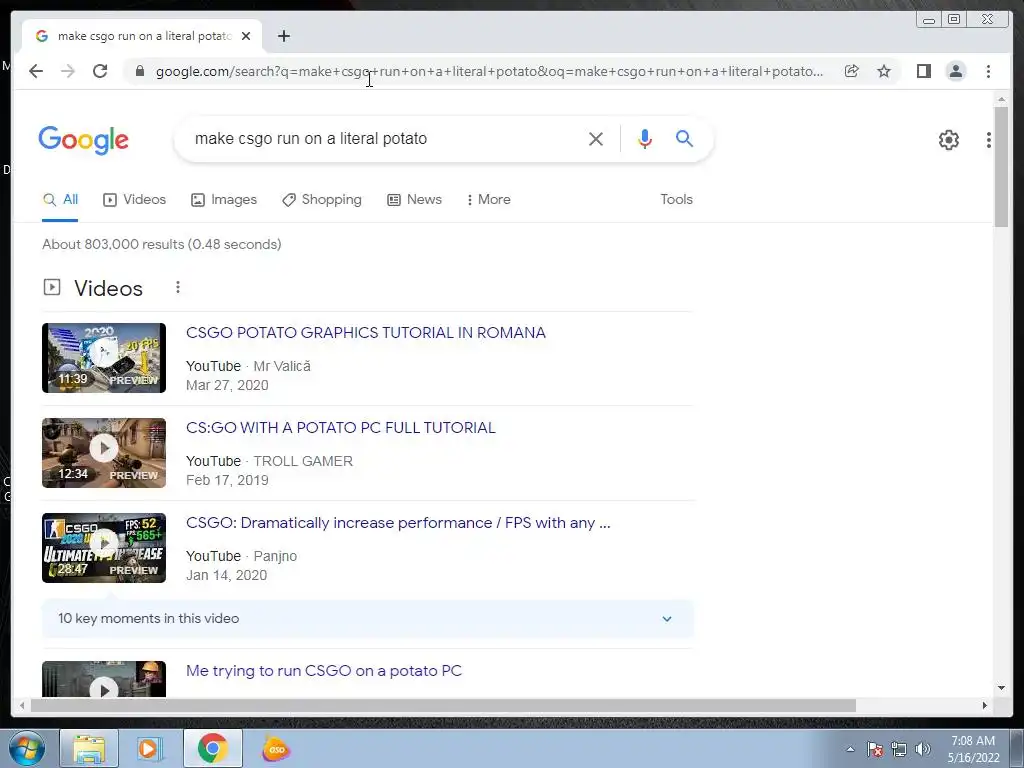1024x768 pixels.
Task: Bookmark this page with the star
Action: pyautogui.click(x=884, y=71)
